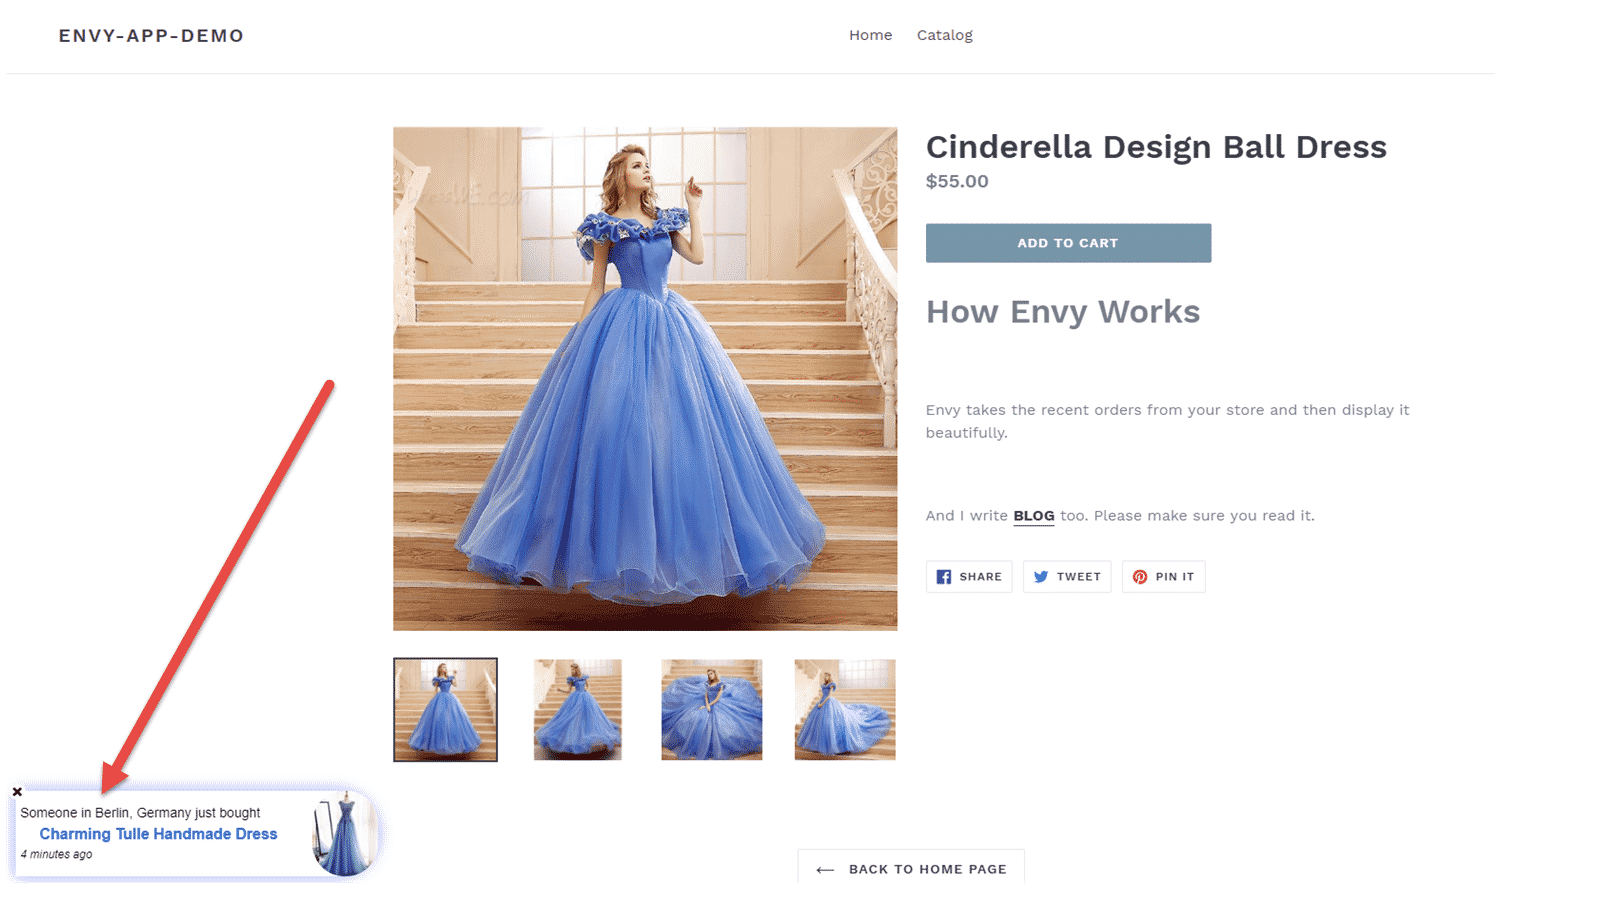Click the main Cinderella dress image

click(x=645, y=379)
